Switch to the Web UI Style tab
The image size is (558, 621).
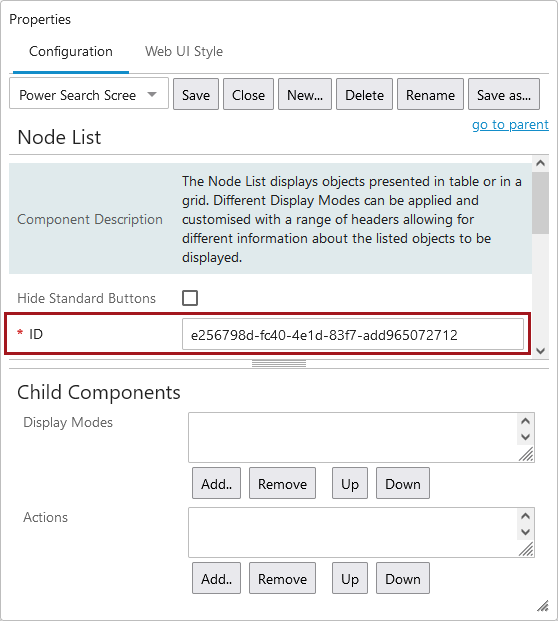[x=184, y=51]
